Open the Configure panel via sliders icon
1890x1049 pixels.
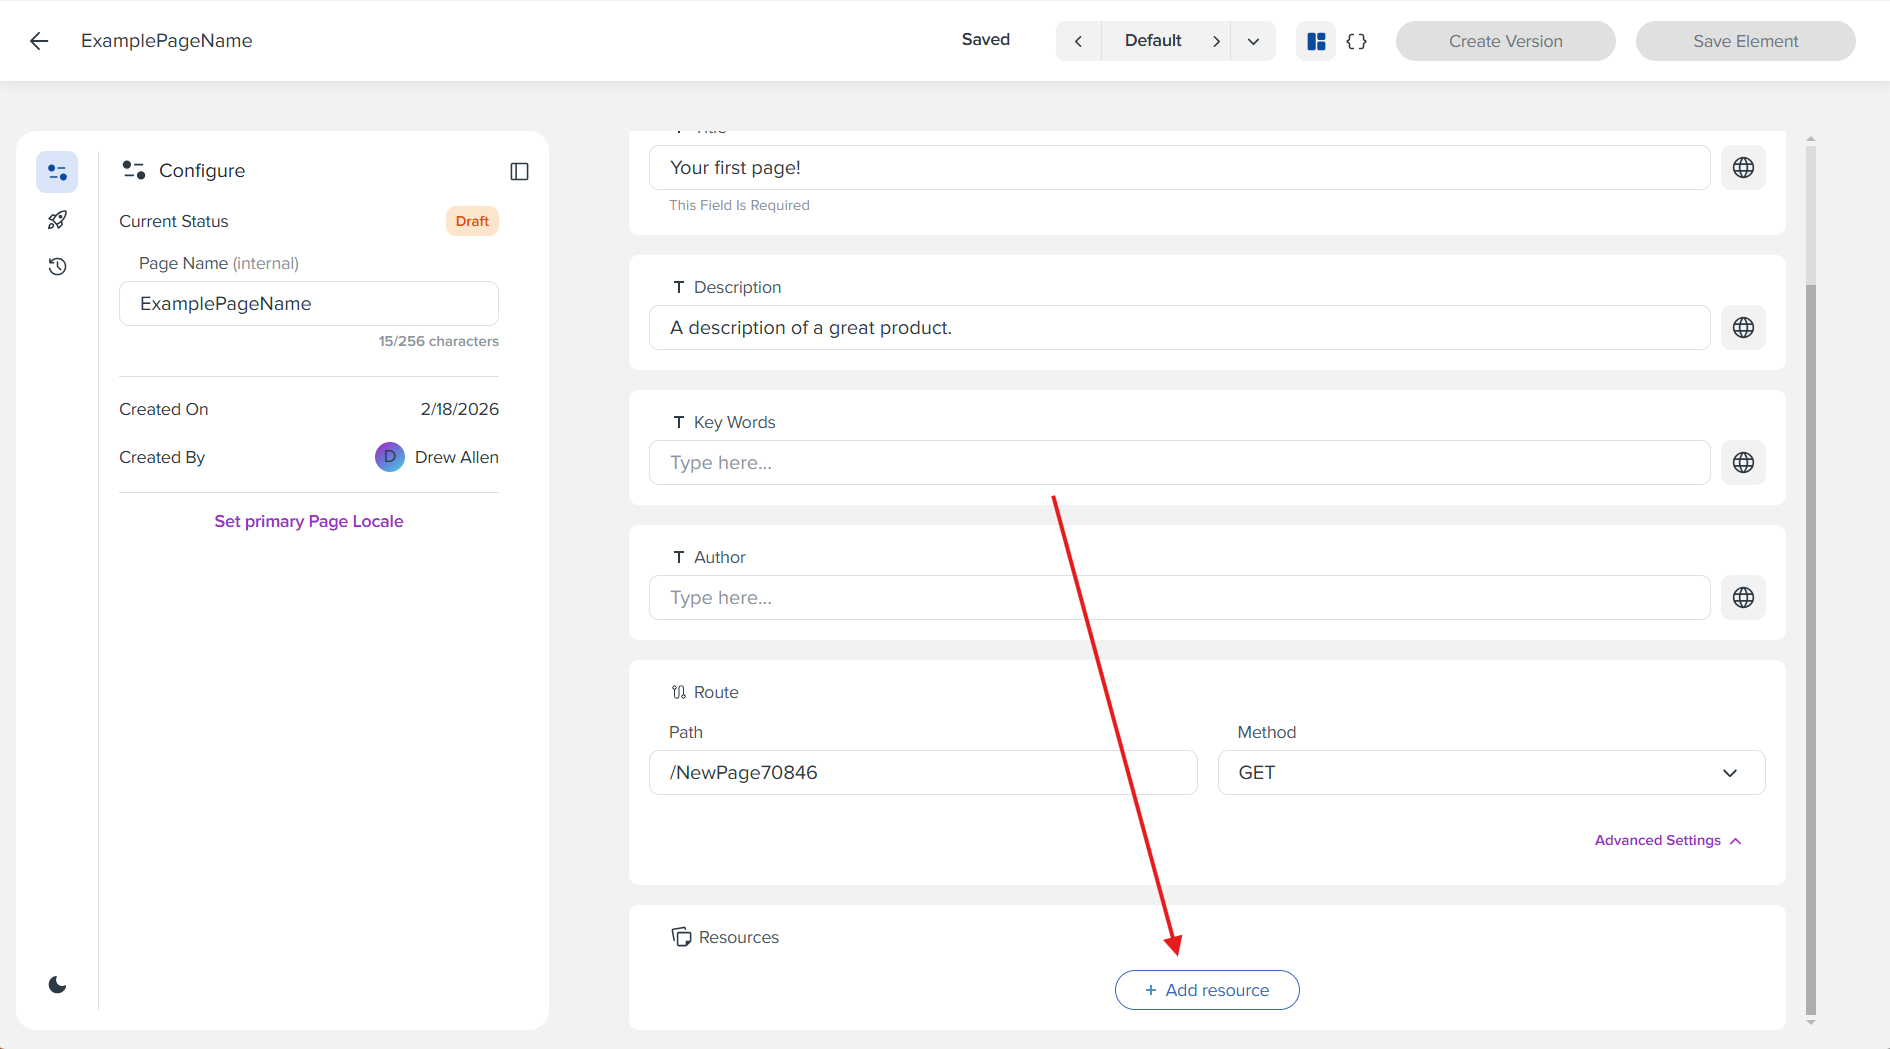57,171
